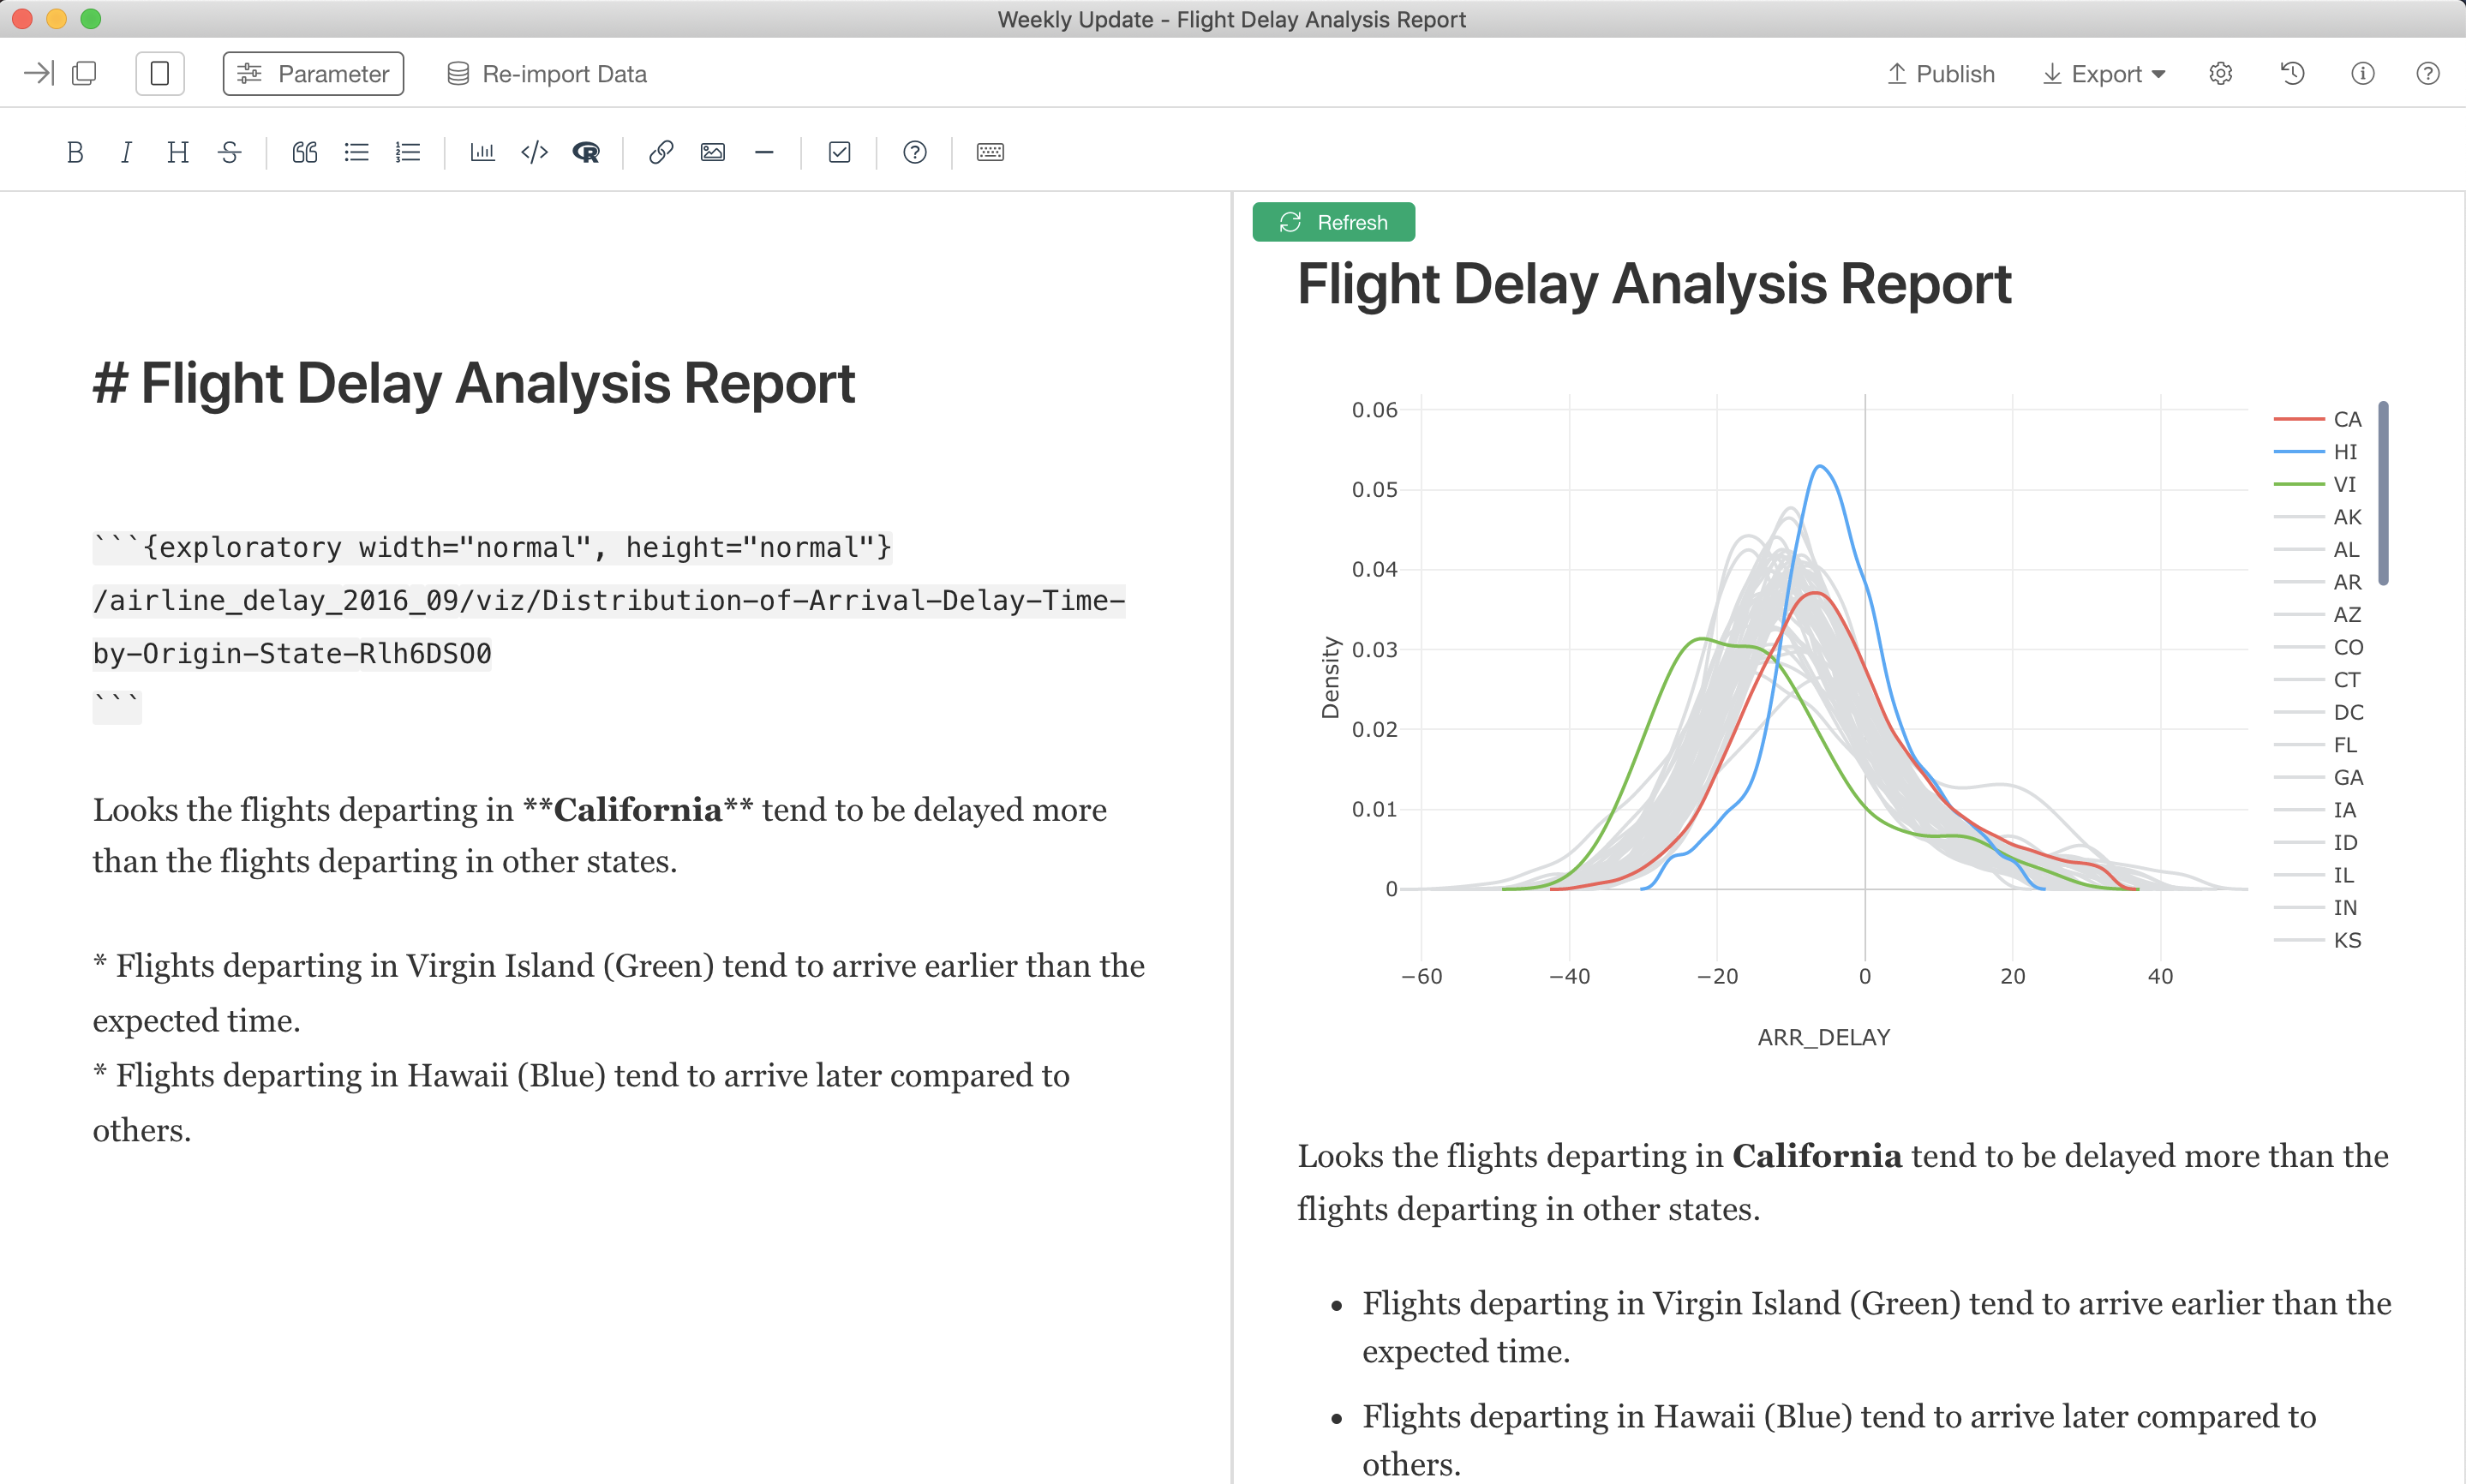
Task: Insert a chart into the note
Action: coord(482,152)
